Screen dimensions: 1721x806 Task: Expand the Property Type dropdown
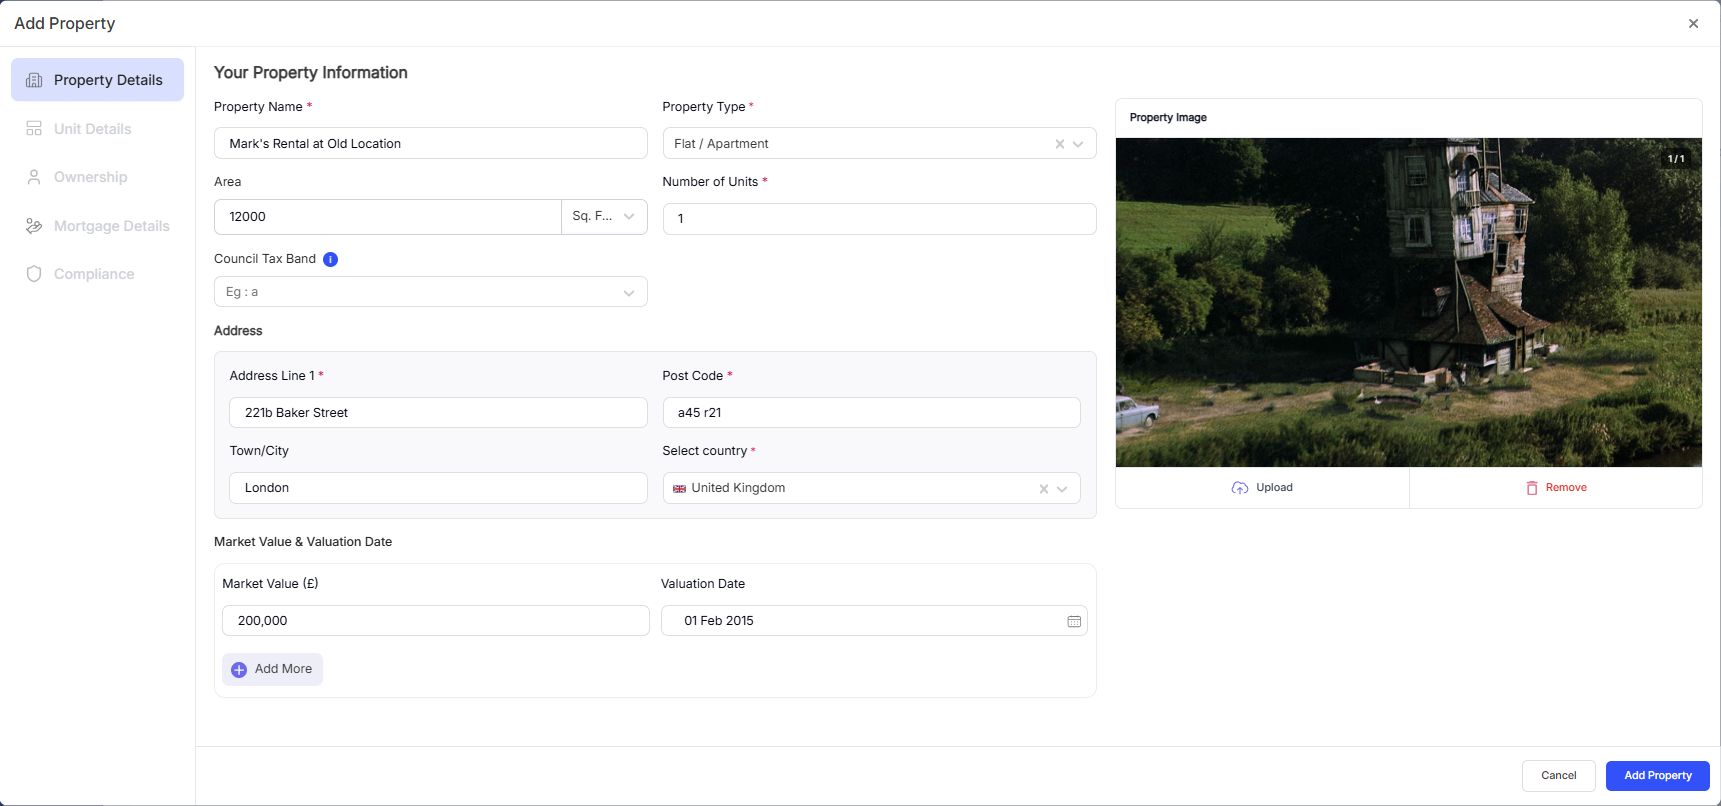1078,144
